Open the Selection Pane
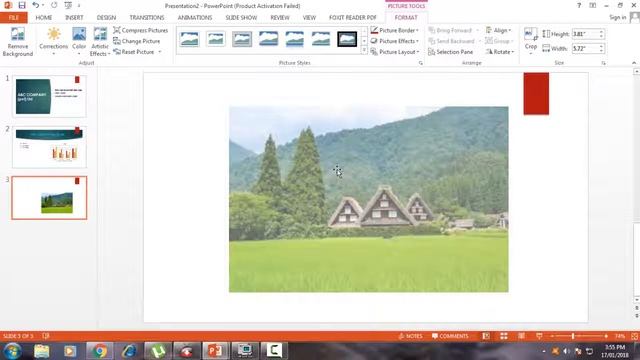640x360 pixels. point(451,52)
